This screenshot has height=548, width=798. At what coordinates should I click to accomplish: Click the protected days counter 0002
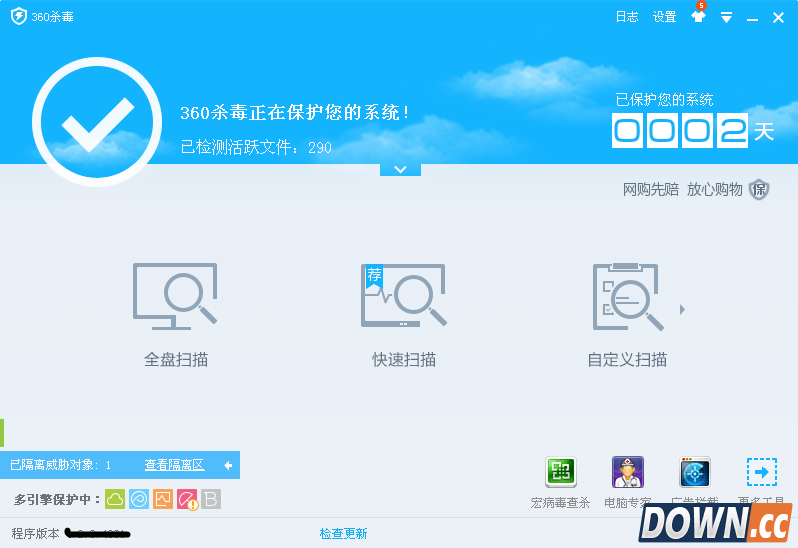click(679, 131)
